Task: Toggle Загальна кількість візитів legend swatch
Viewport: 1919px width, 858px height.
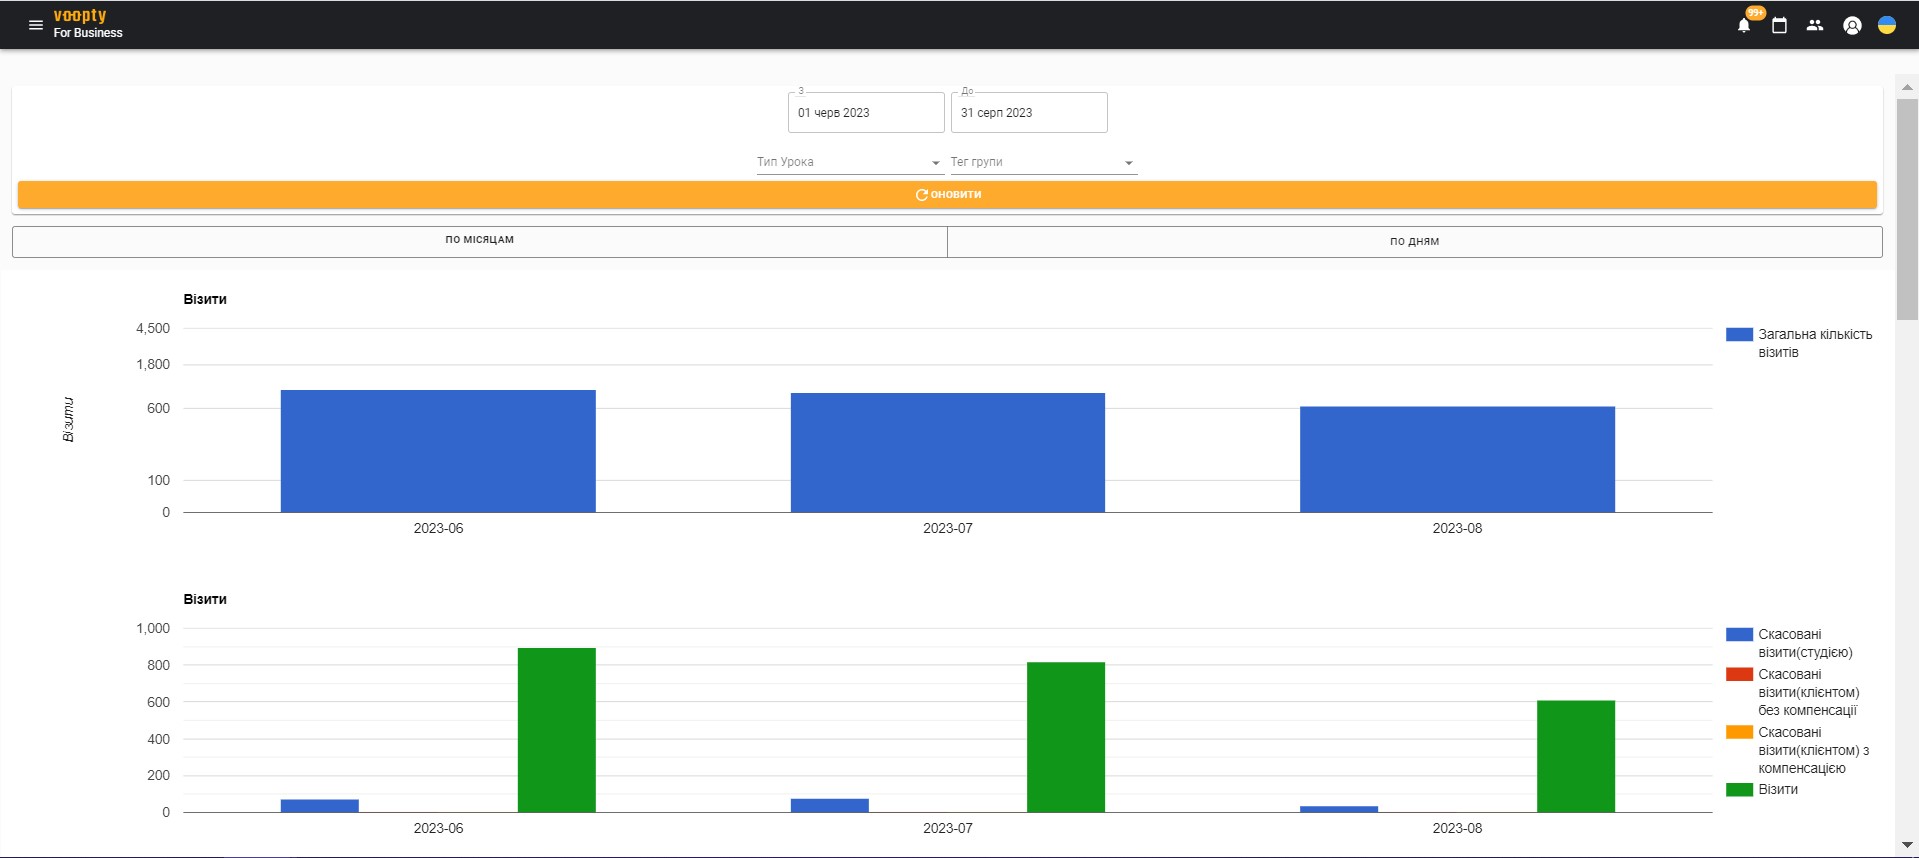Action: (x=1739, y=335)
